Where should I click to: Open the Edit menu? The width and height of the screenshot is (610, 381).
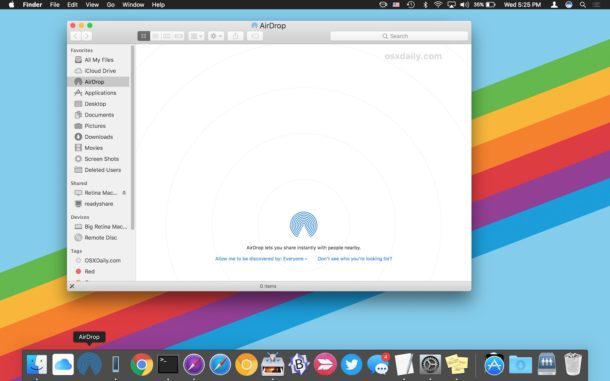pyautogui.click(x=72, y=5)
